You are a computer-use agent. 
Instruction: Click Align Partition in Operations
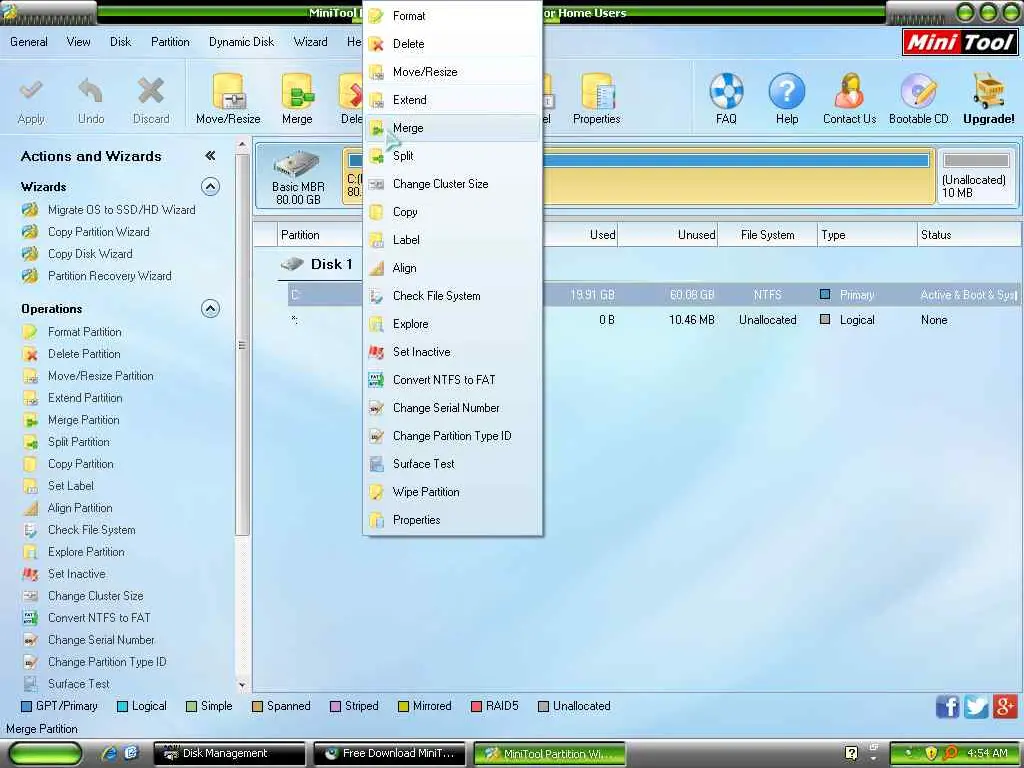(80, 508)
